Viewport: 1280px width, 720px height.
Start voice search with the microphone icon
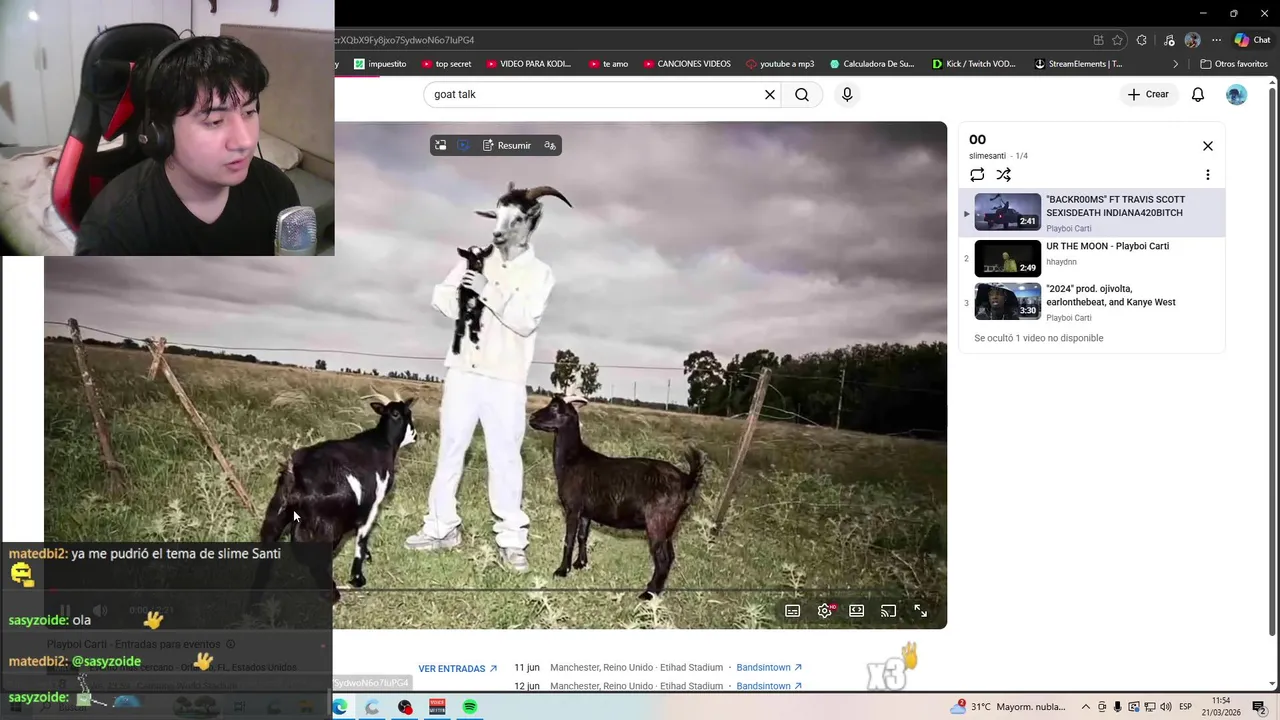pyautogui.click(x=847, y=94)
